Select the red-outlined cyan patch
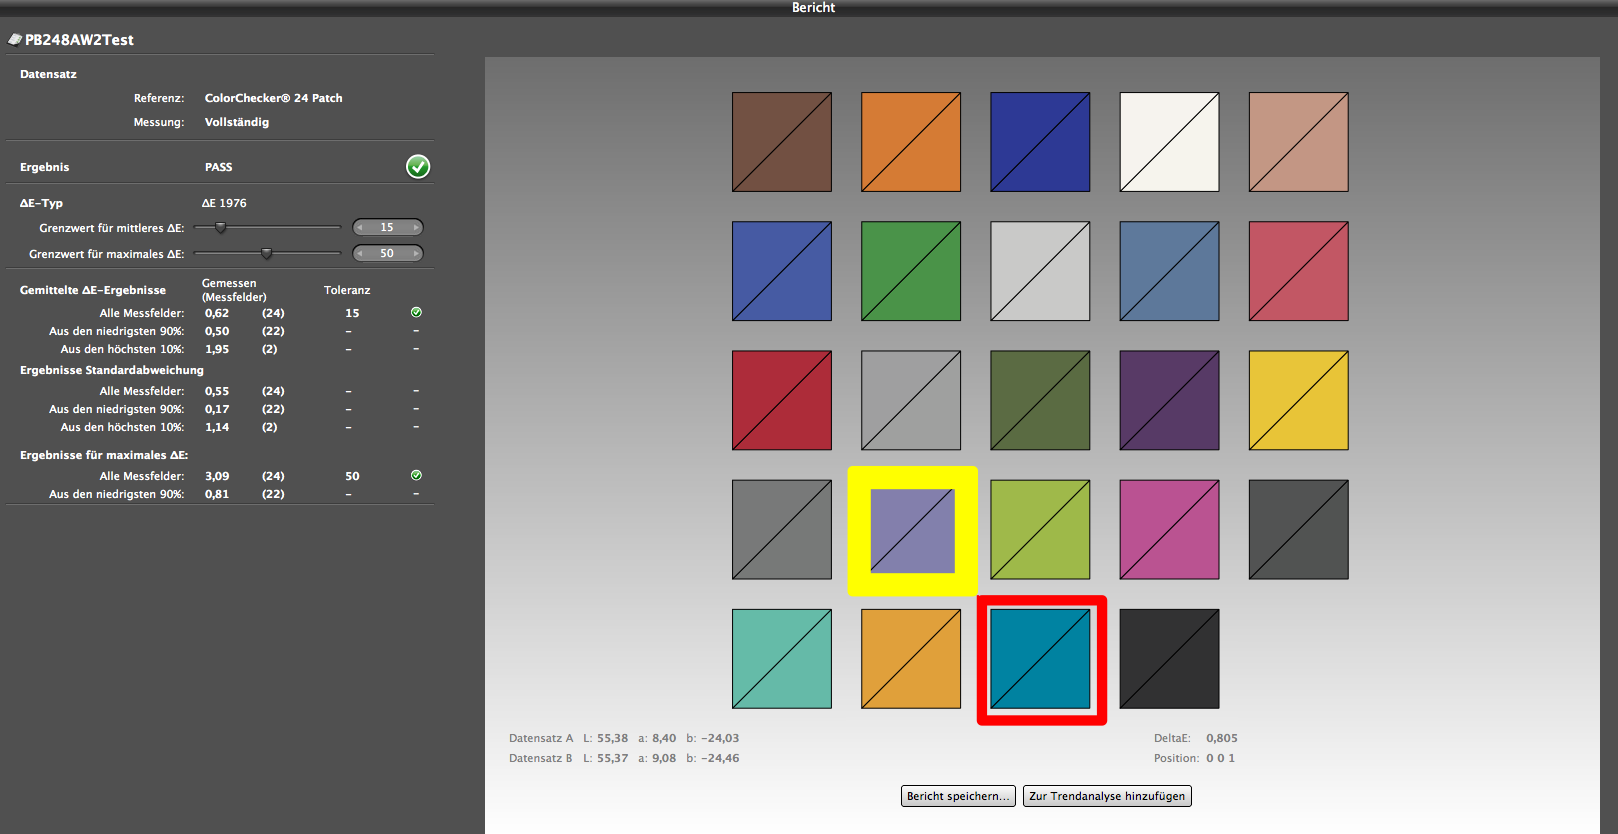Screen dimensions: 1618x834 pyautogui.click(x=1040, y=659)
